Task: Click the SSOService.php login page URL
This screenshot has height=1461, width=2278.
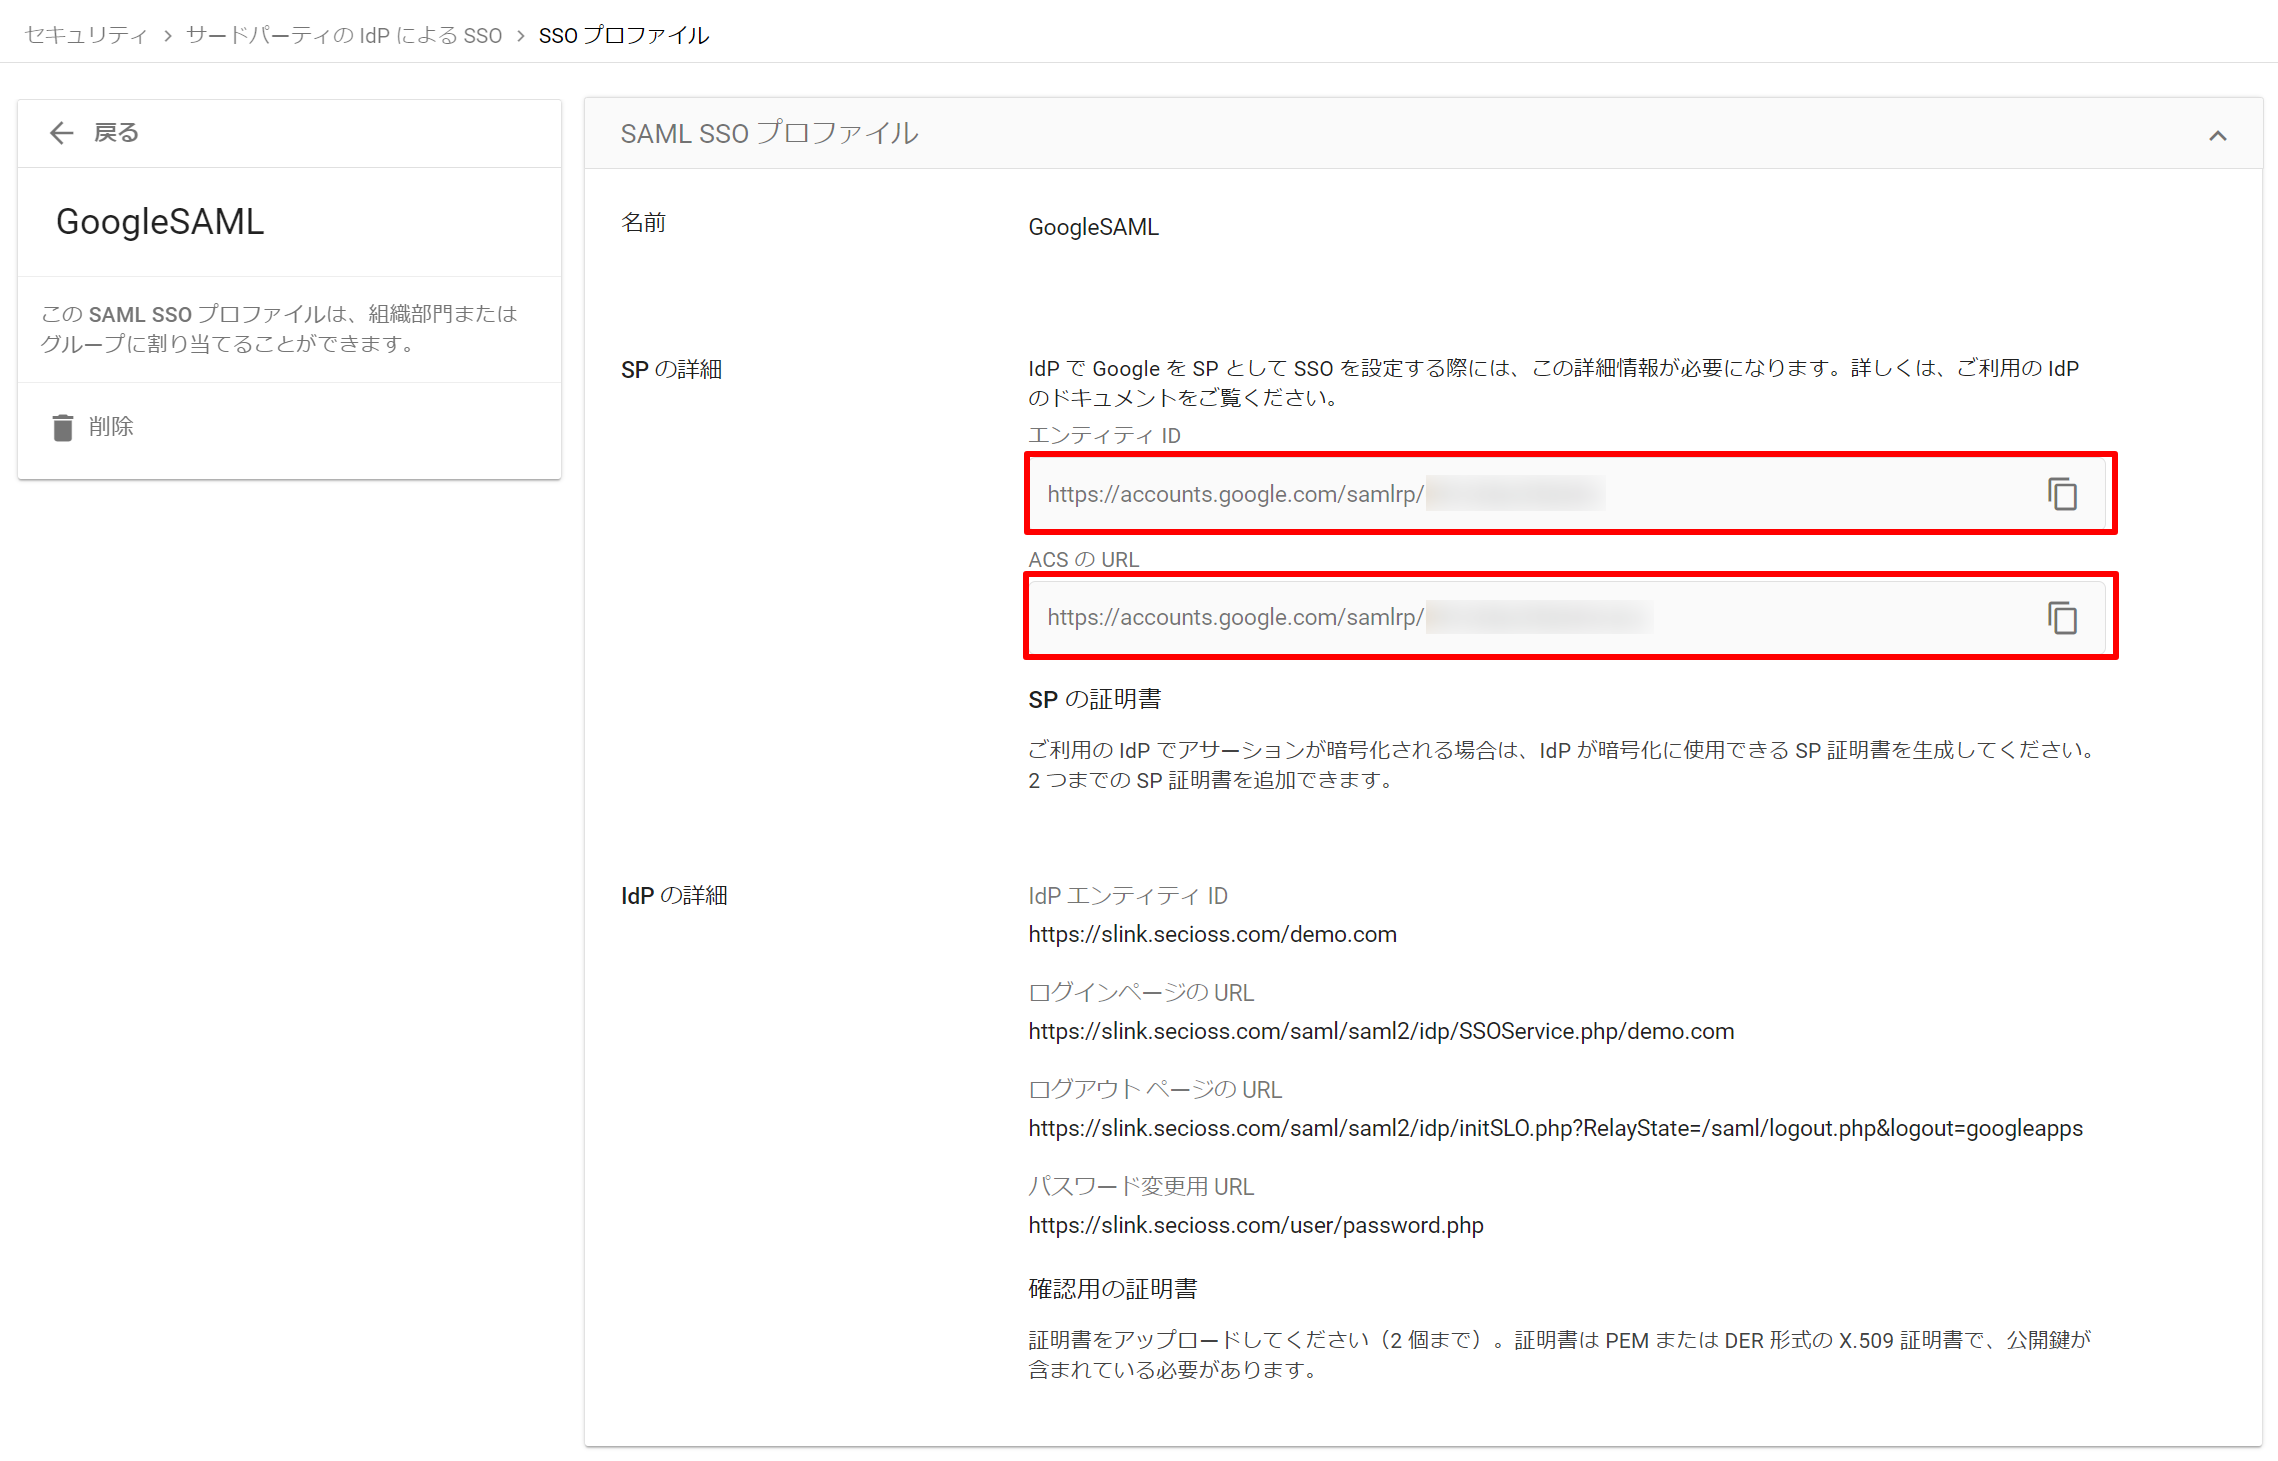Action: [x=1381, y=1031]
